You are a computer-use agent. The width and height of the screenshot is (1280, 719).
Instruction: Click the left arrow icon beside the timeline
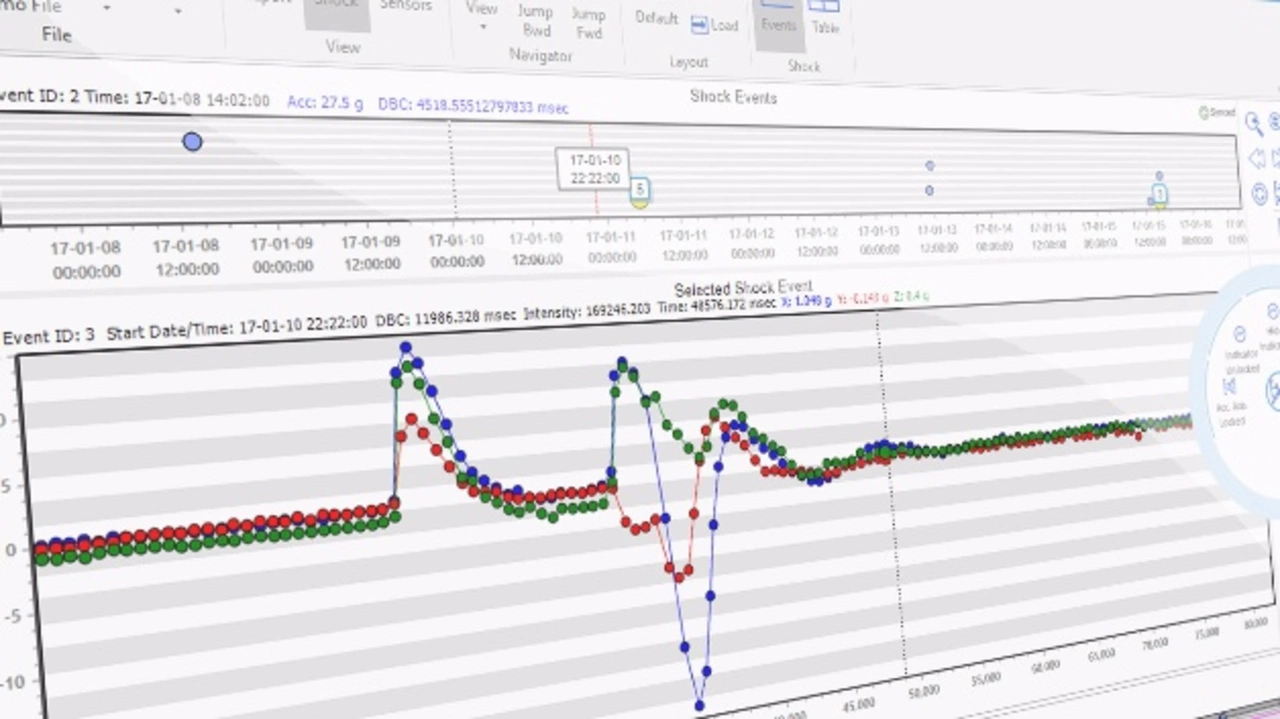[x=1256, y=158]
